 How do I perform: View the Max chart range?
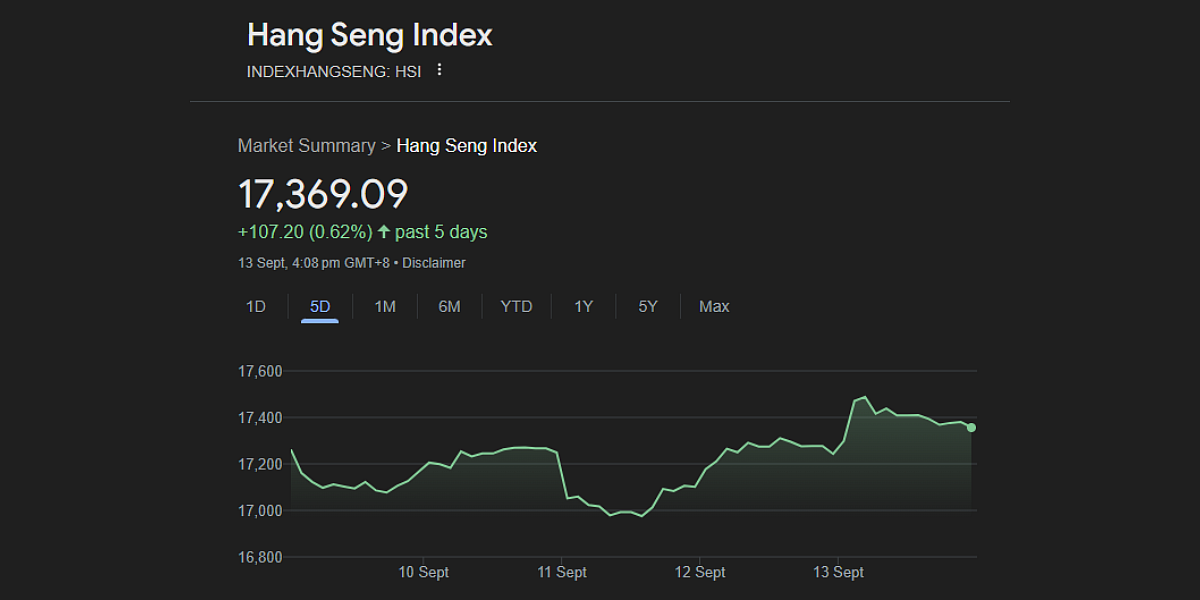(714, 306)
